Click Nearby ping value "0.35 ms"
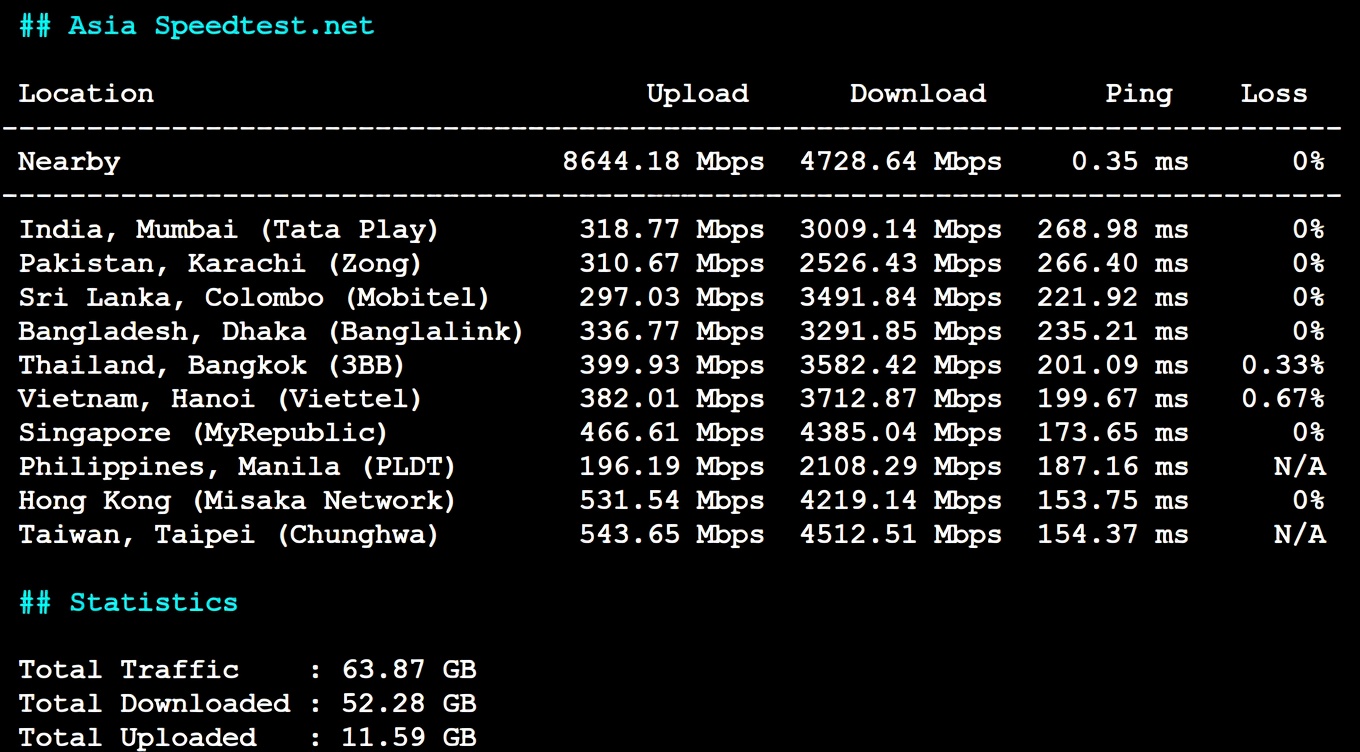This screenshot has width=1360, height=752. pos(1130,162)
